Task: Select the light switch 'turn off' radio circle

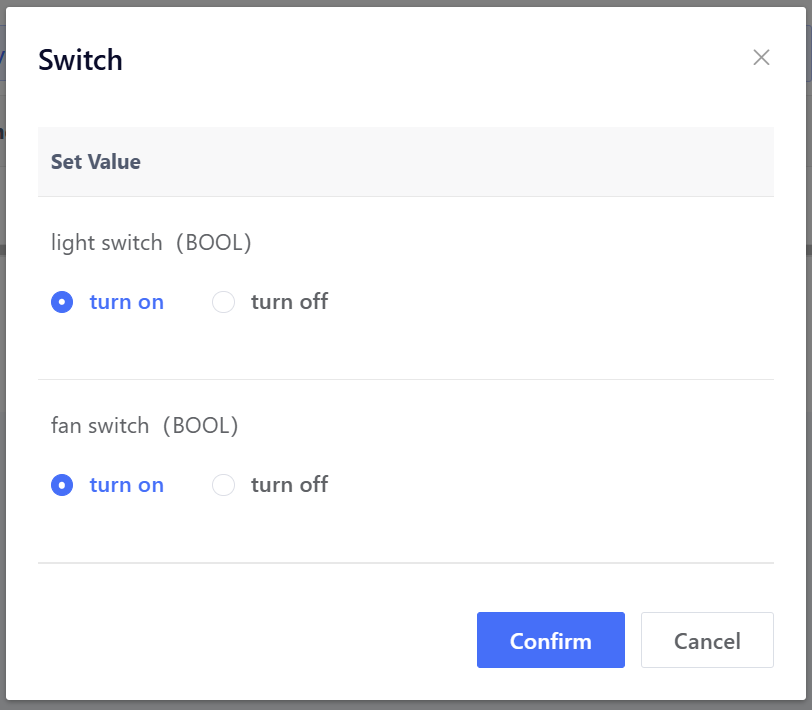Action: [x=224, y=302]
